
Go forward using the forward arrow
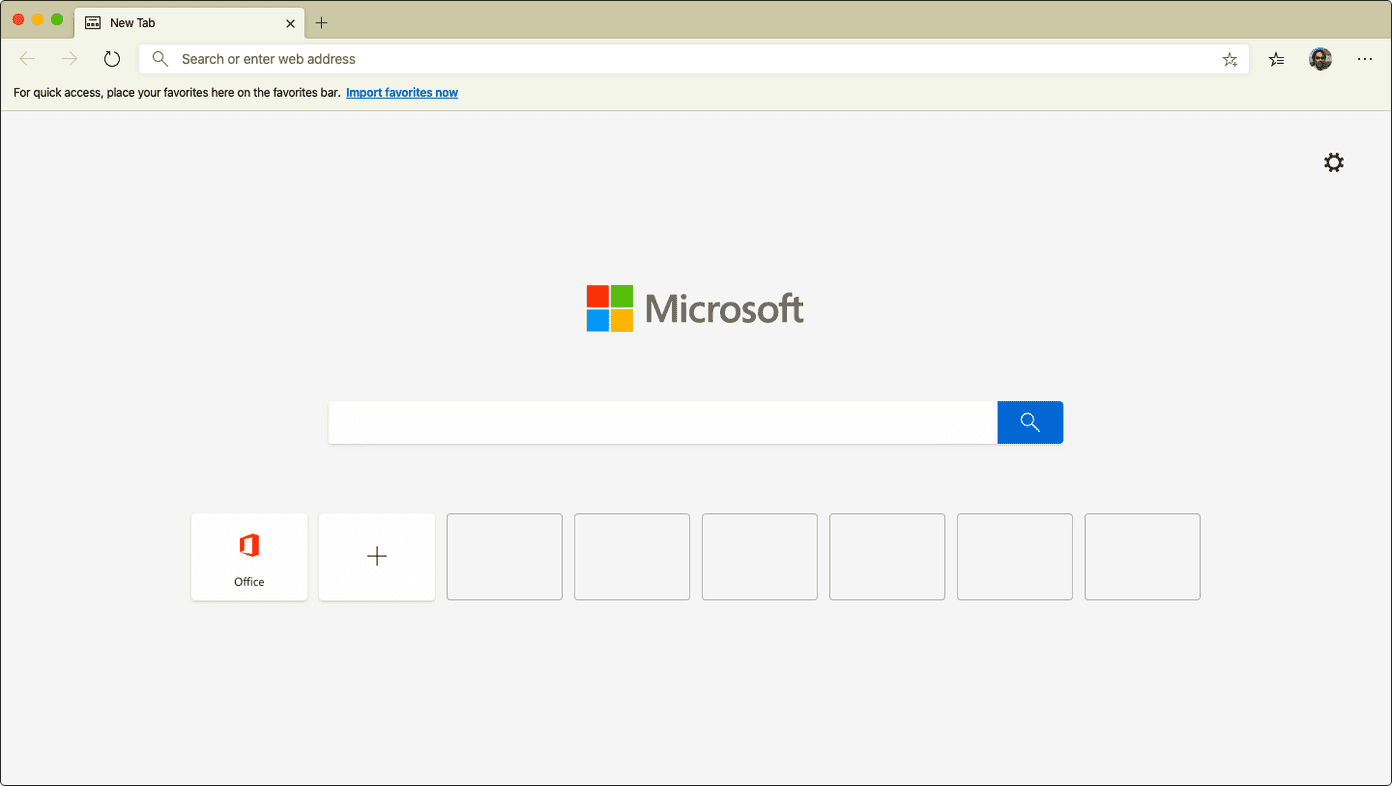pyautogui.click(x=69, y=59)
